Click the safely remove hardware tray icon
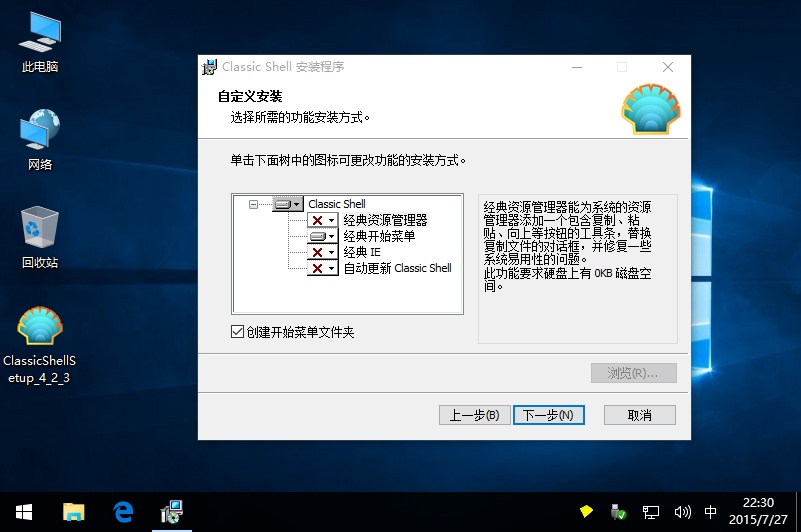The height and width of the screenshot is (532, 801). [618, 512]
